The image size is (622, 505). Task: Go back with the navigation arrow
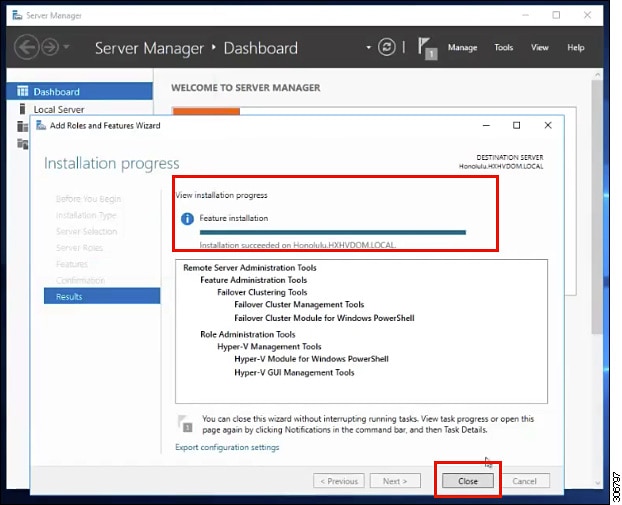pos(26,47)
